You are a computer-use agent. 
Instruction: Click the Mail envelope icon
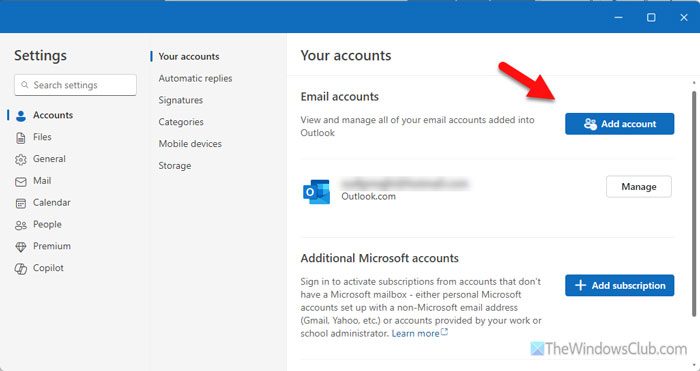(21, 181)
